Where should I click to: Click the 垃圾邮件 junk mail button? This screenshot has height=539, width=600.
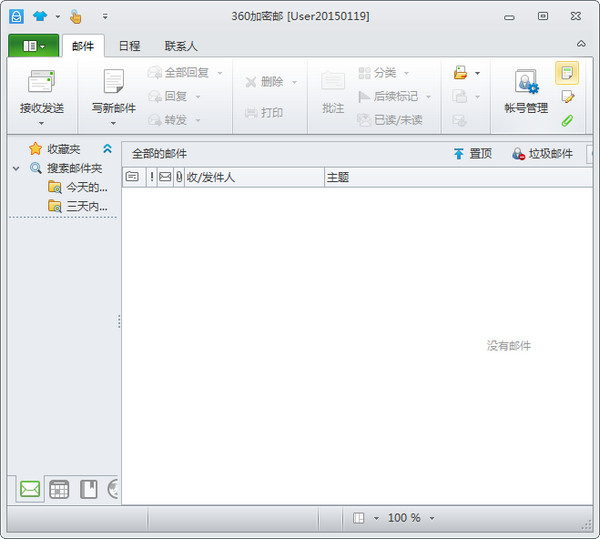(542, 154)
